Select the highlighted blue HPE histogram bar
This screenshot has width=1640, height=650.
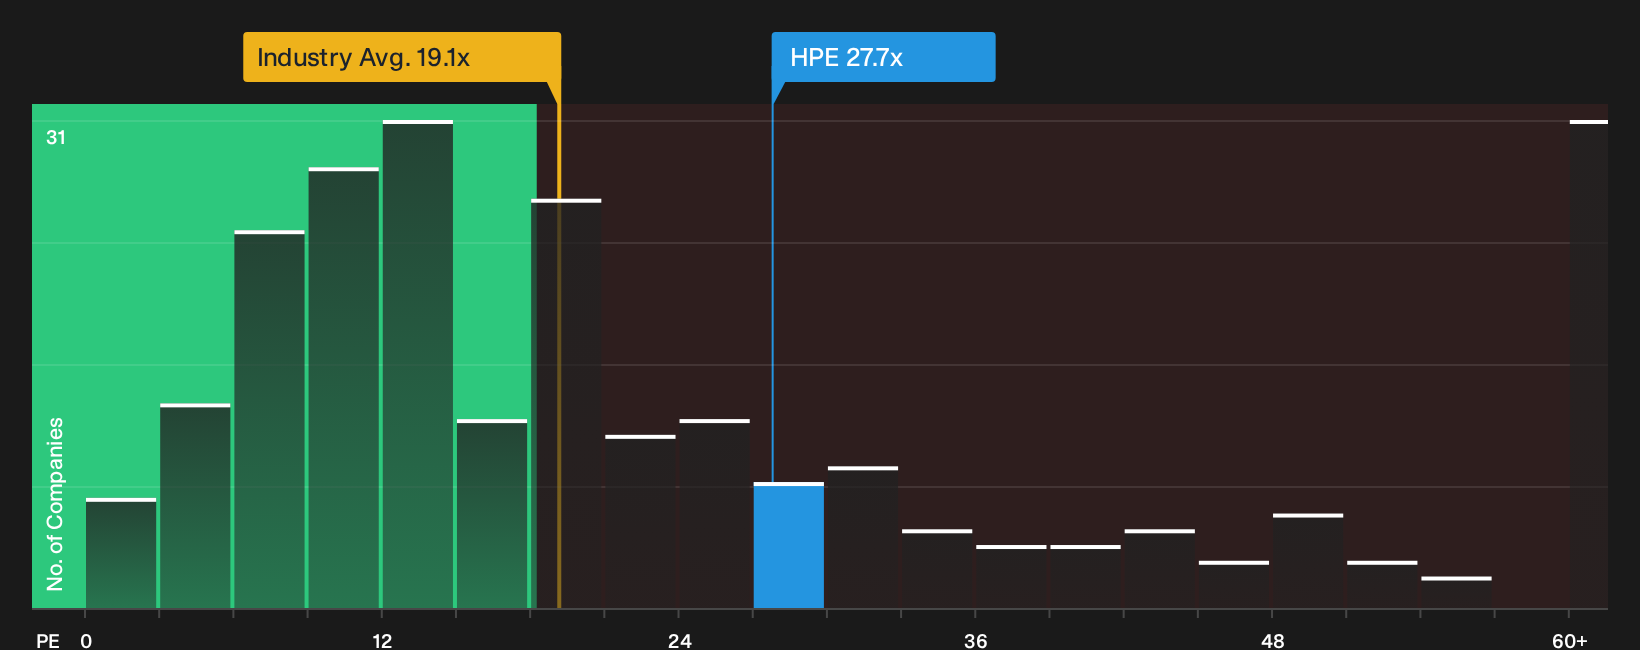click(789, 546)
